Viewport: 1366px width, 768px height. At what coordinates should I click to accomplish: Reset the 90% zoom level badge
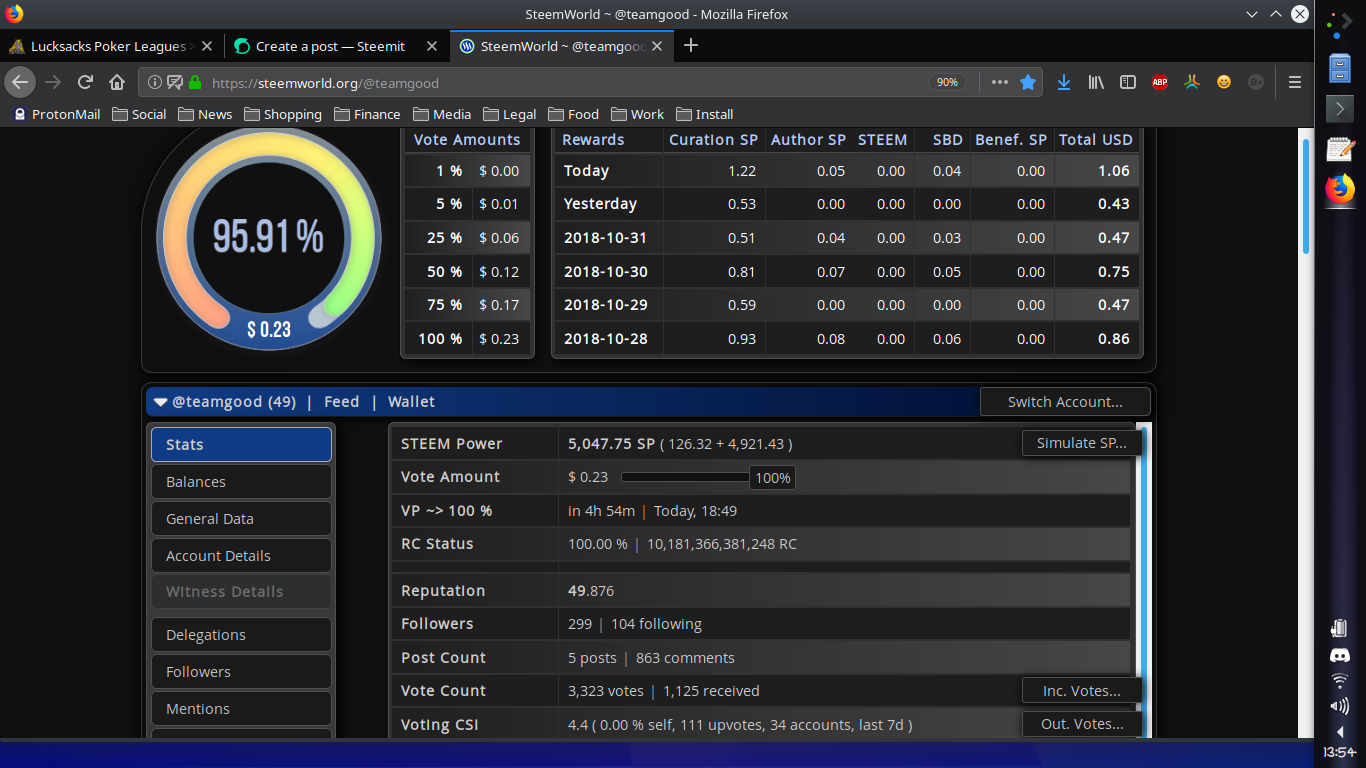tap(947, 82)
